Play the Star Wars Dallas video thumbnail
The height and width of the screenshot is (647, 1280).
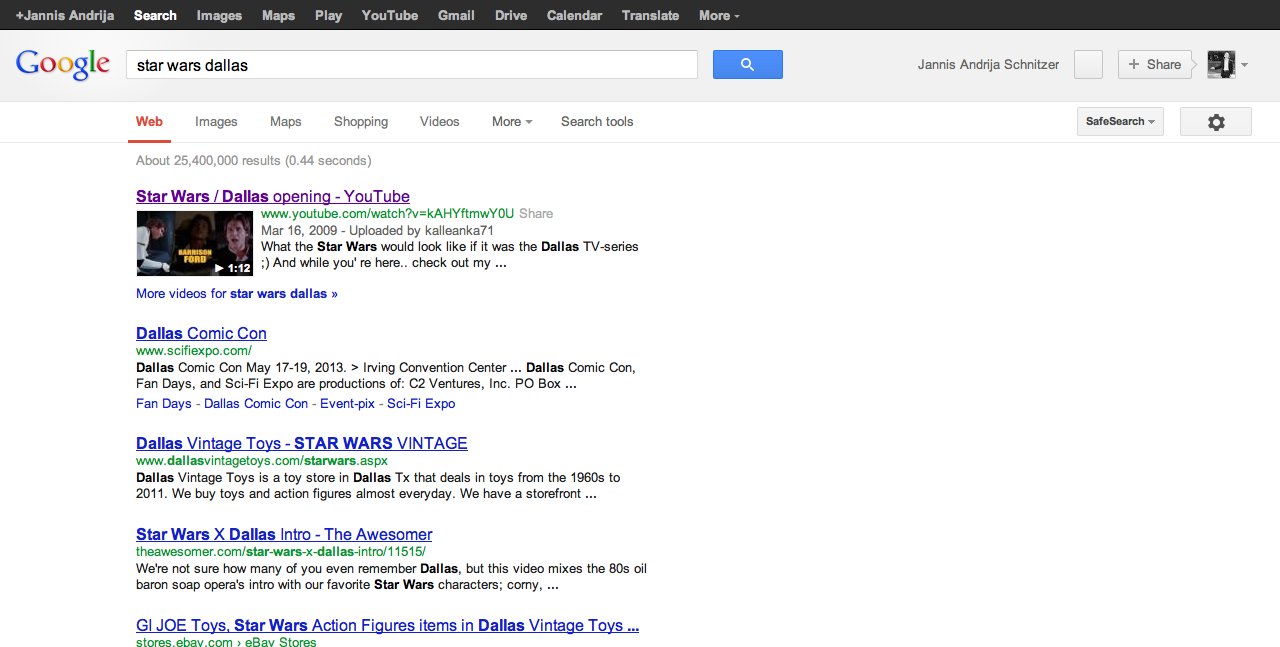[x=195, y=243]
